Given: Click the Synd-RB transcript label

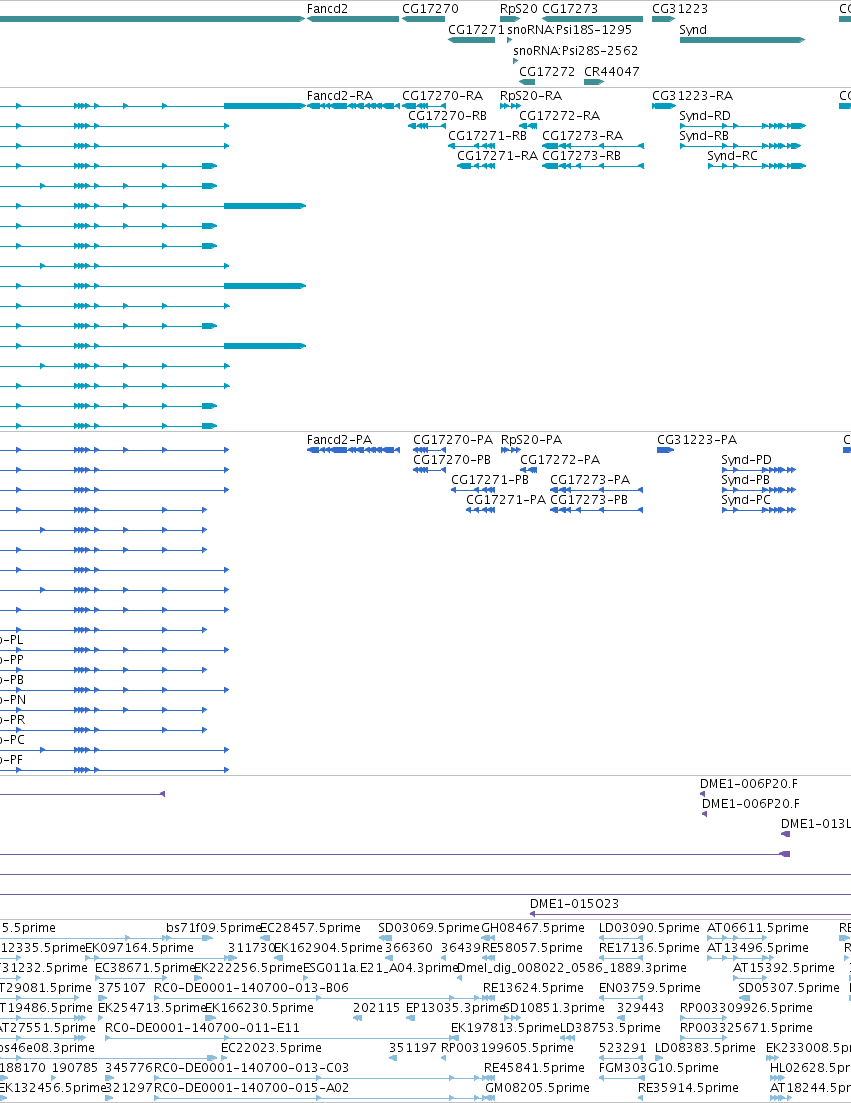Looking at the screenshot, I should point(704,136).
